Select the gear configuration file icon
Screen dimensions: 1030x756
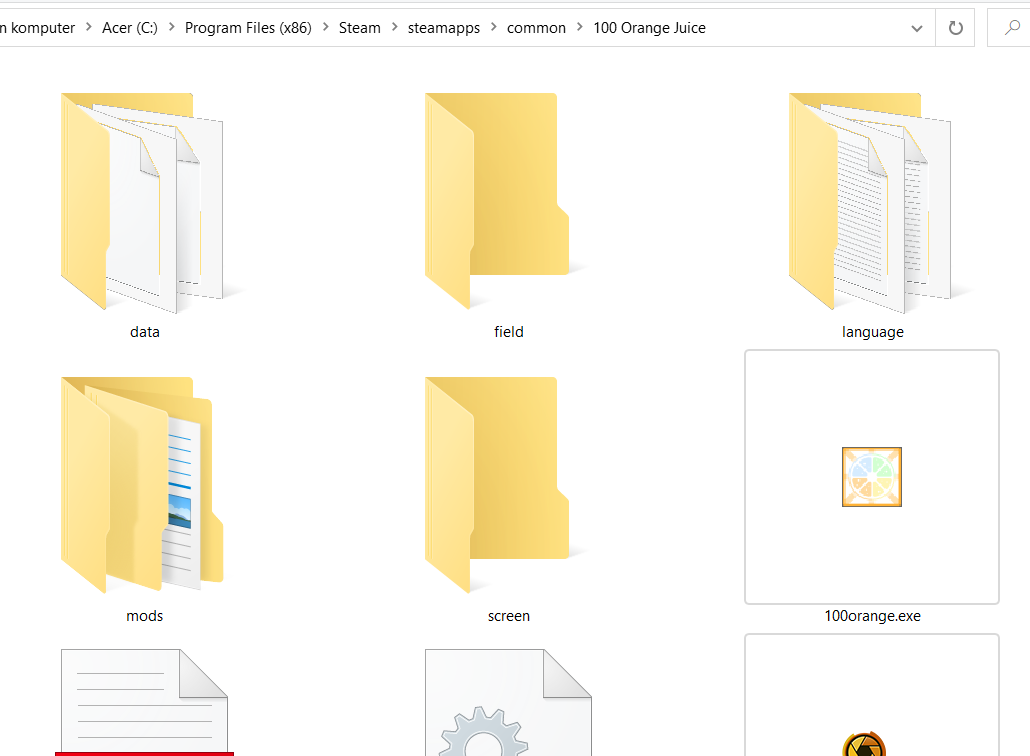tap(508, 702)
